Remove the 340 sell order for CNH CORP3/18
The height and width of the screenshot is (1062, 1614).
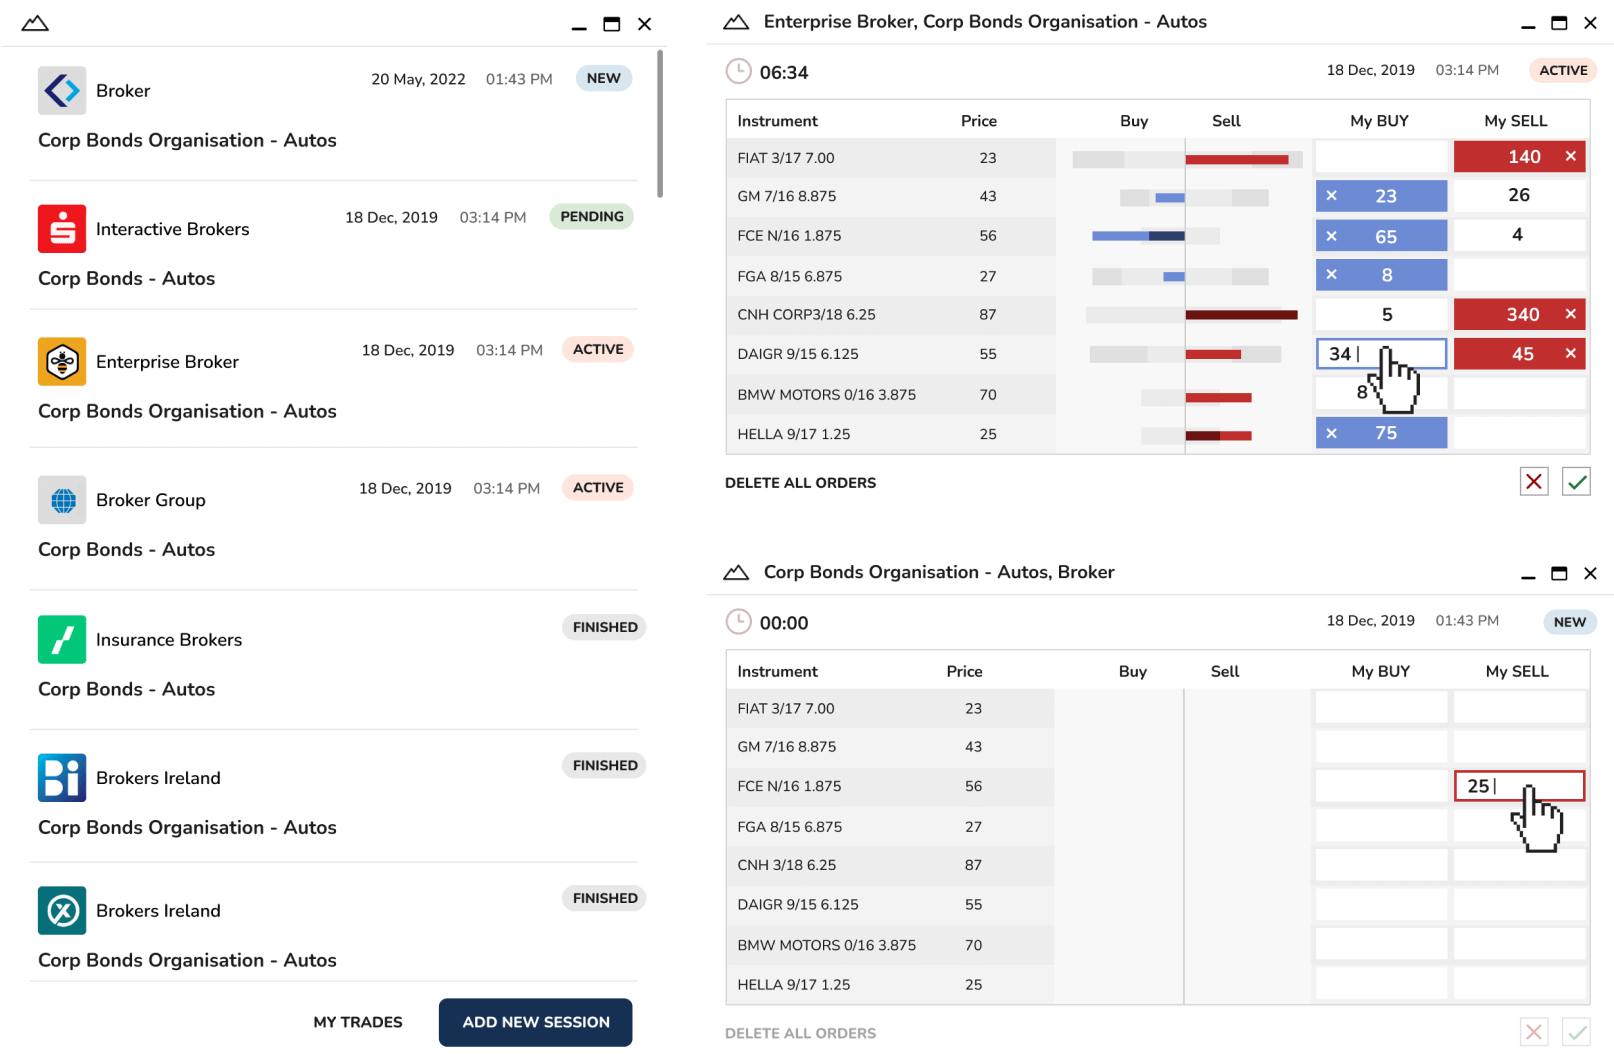pyautogui.click(x=1570, y=315)
